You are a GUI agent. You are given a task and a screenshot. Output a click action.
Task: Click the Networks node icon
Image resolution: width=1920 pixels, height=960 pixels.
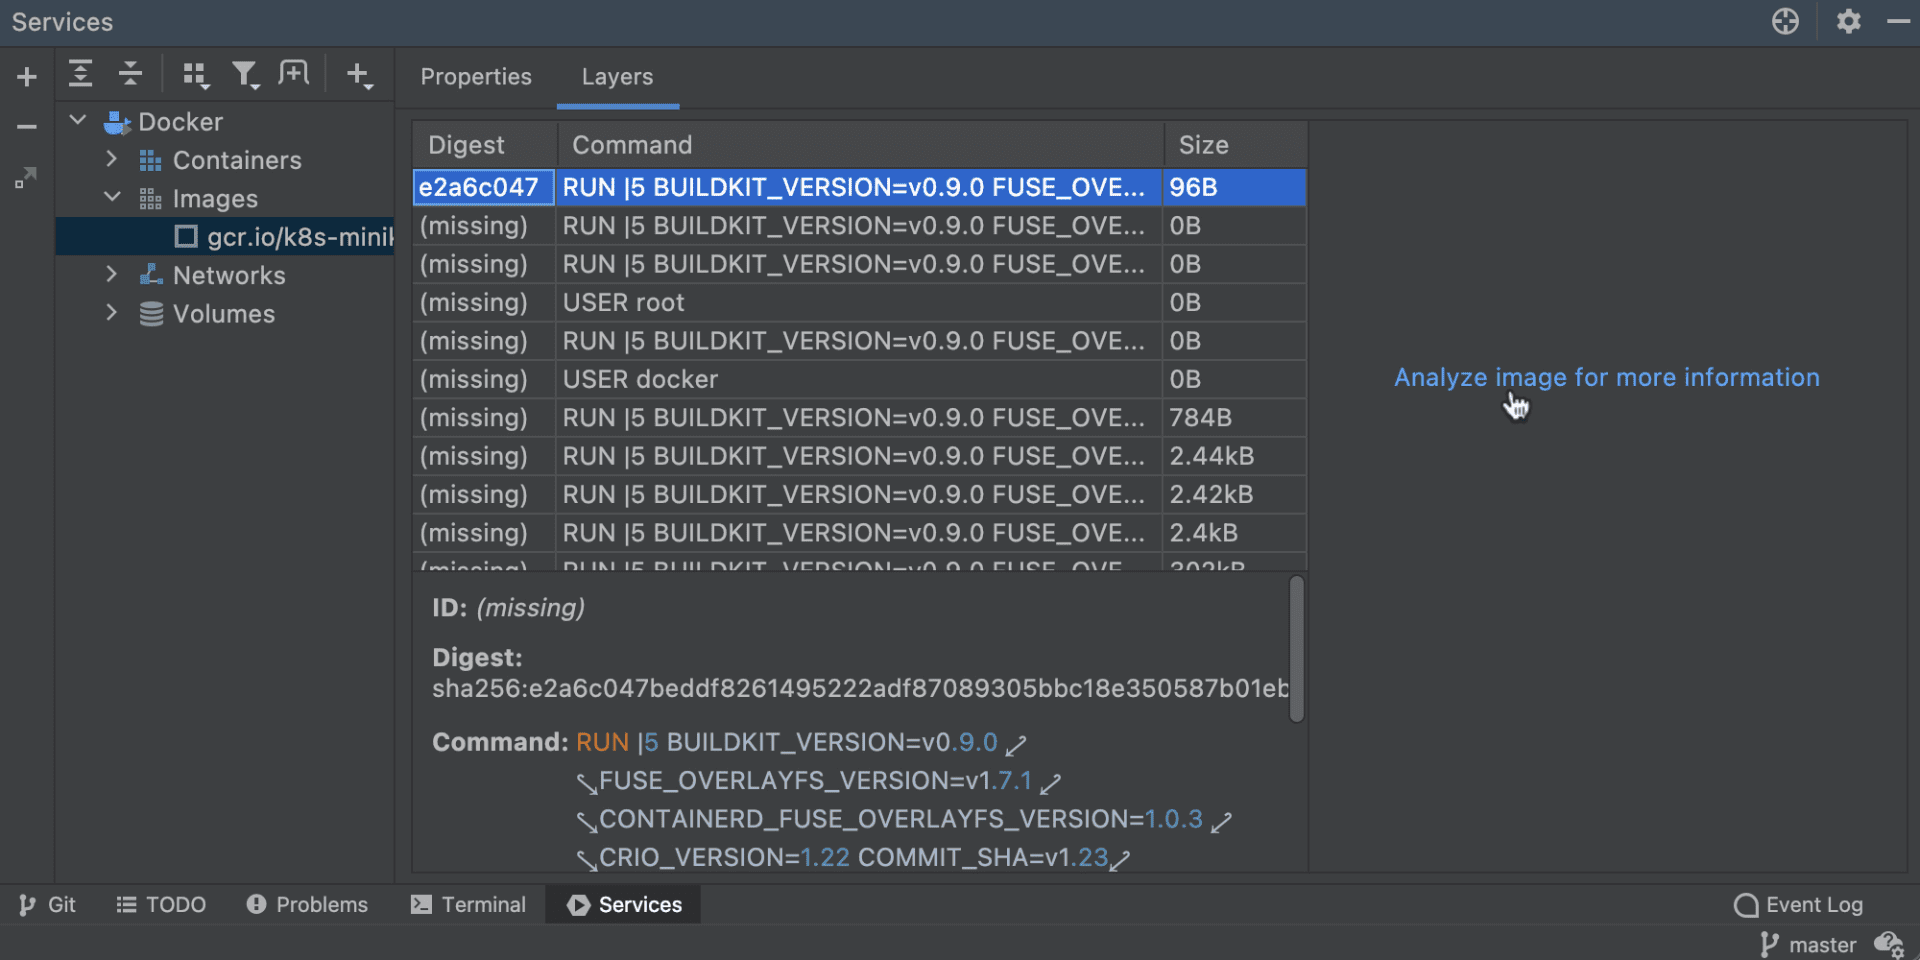(x=150, y=275)
